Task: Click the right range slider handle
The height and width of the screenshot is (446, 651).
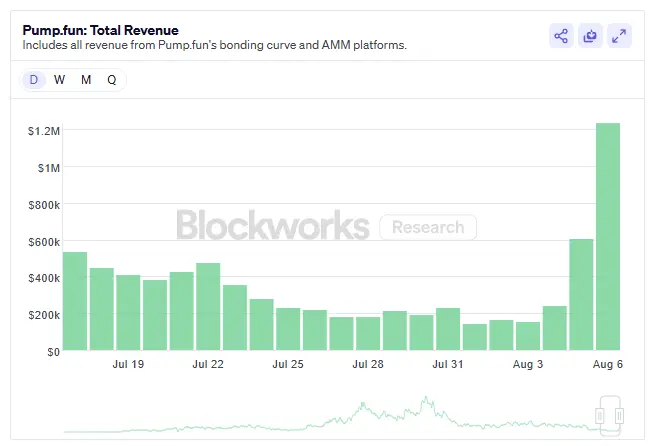Action: click(619, 416)
